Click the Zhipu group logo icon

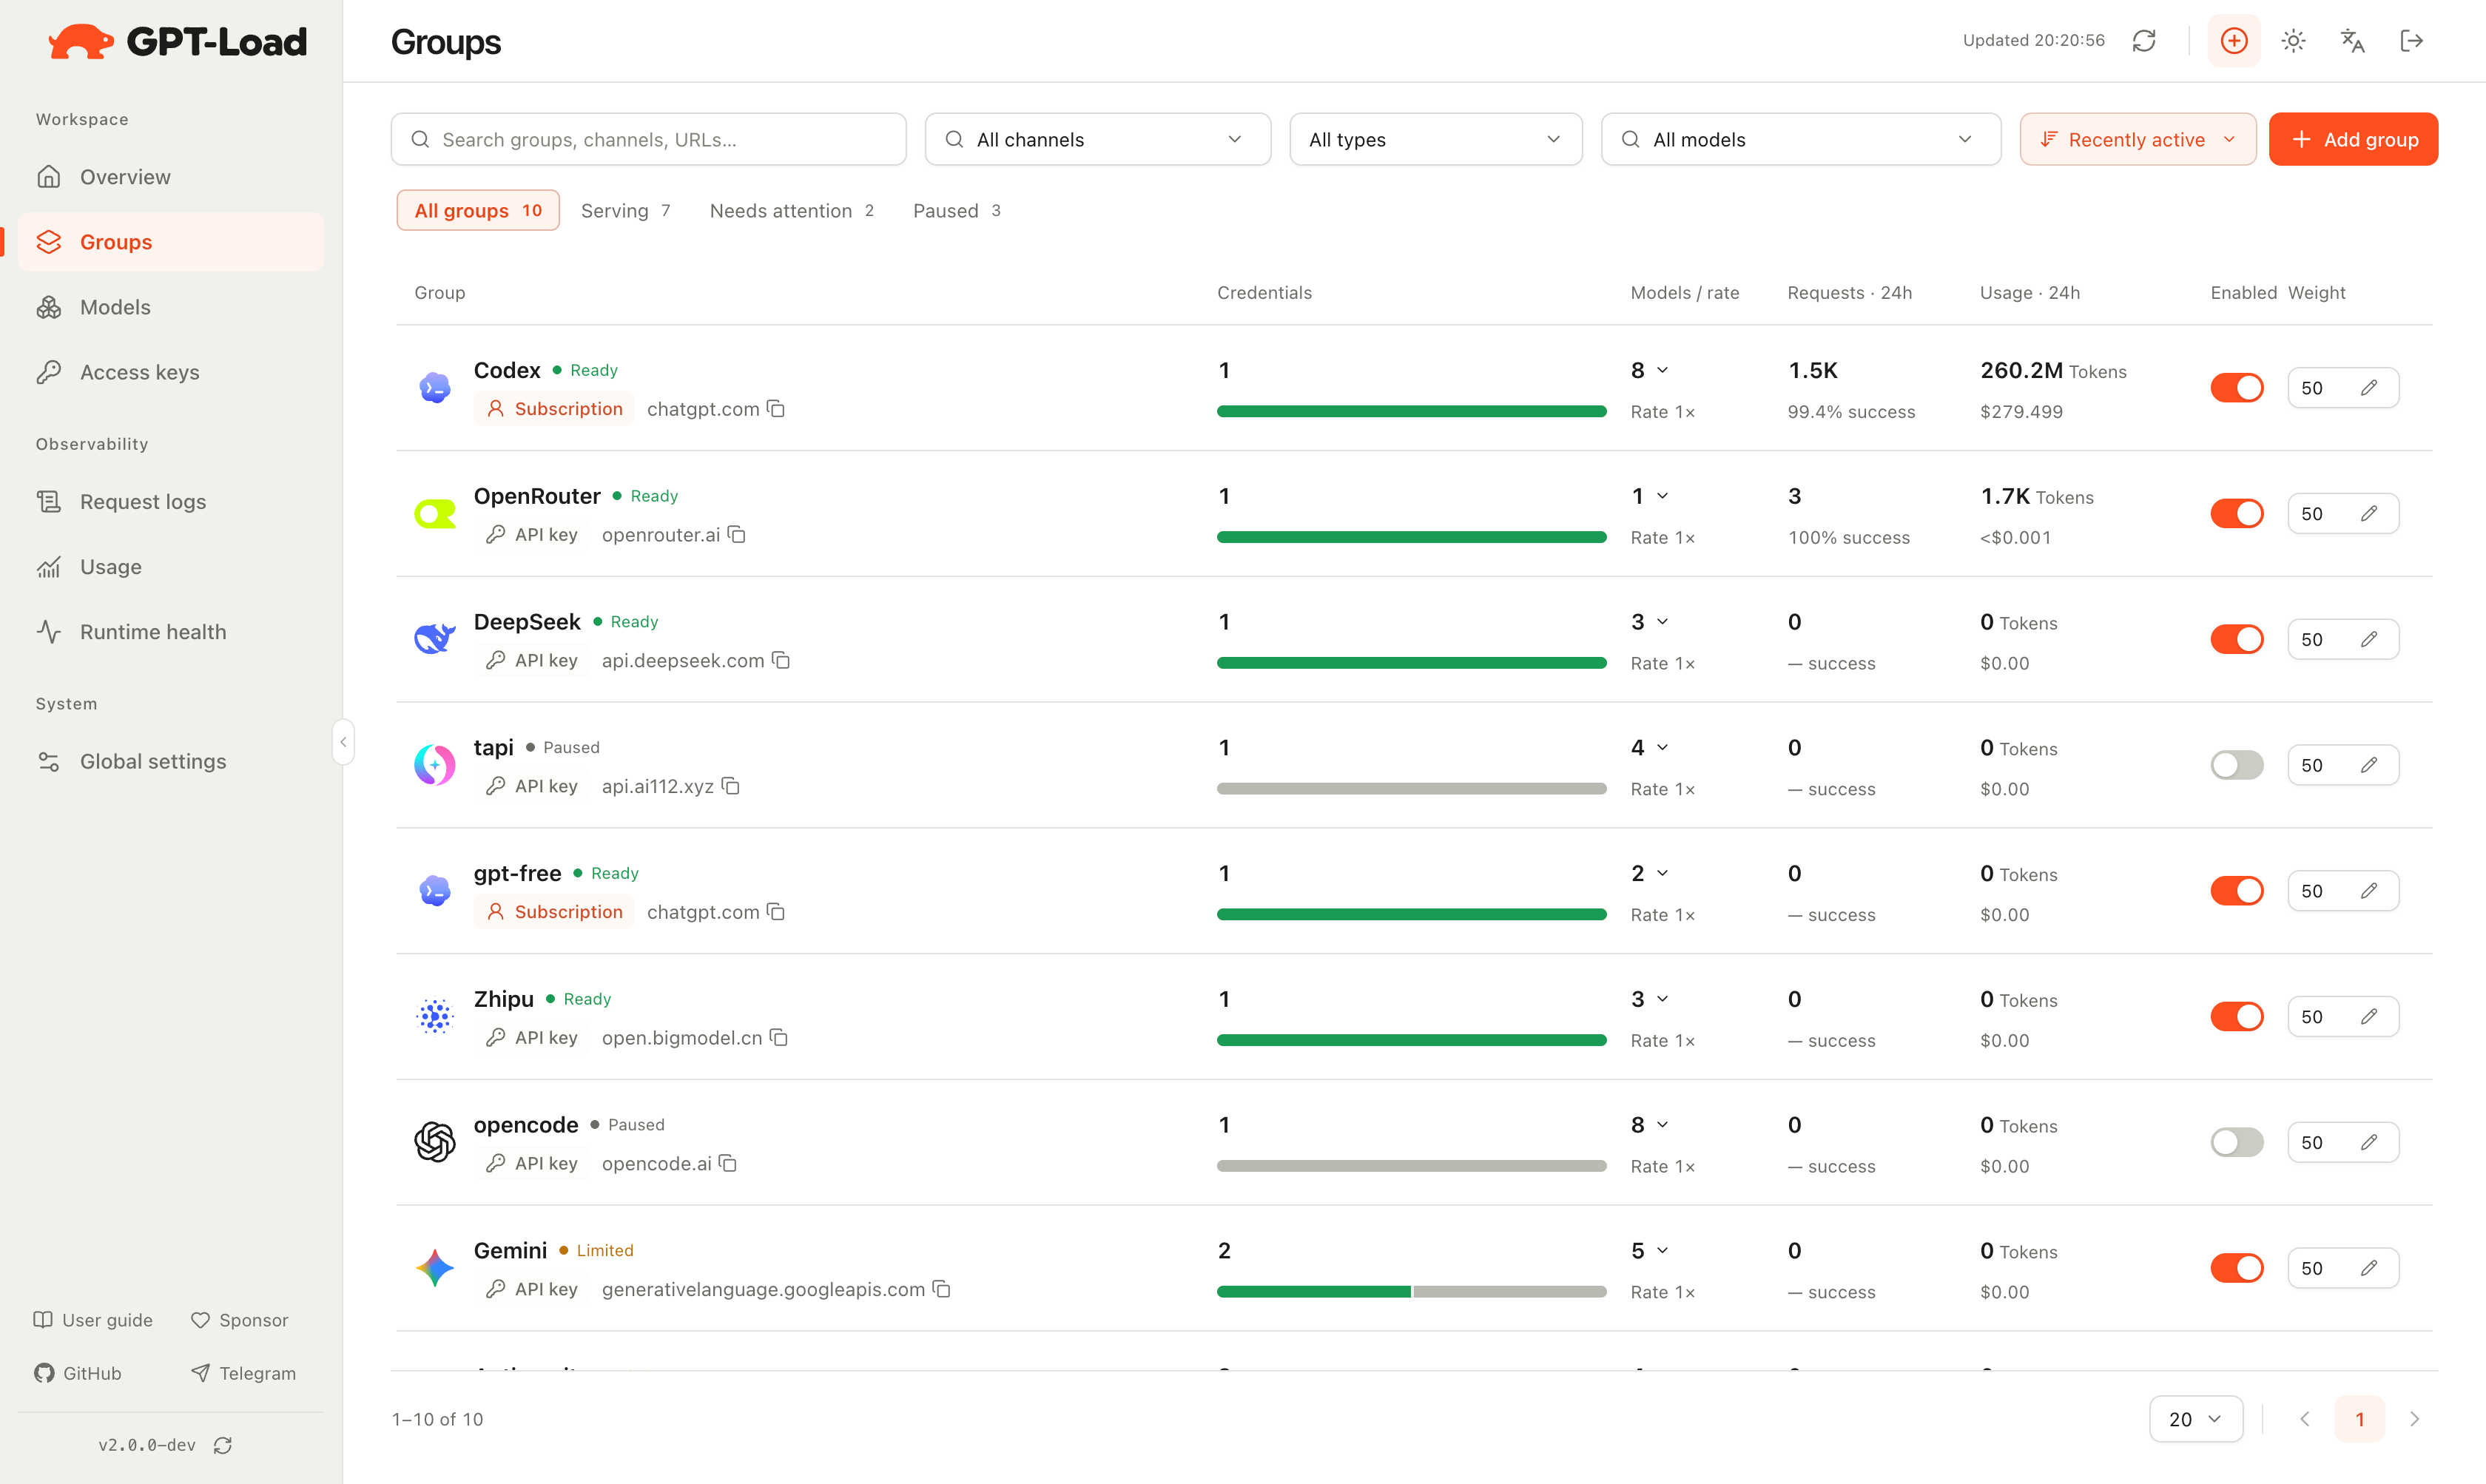[435, 1016]
